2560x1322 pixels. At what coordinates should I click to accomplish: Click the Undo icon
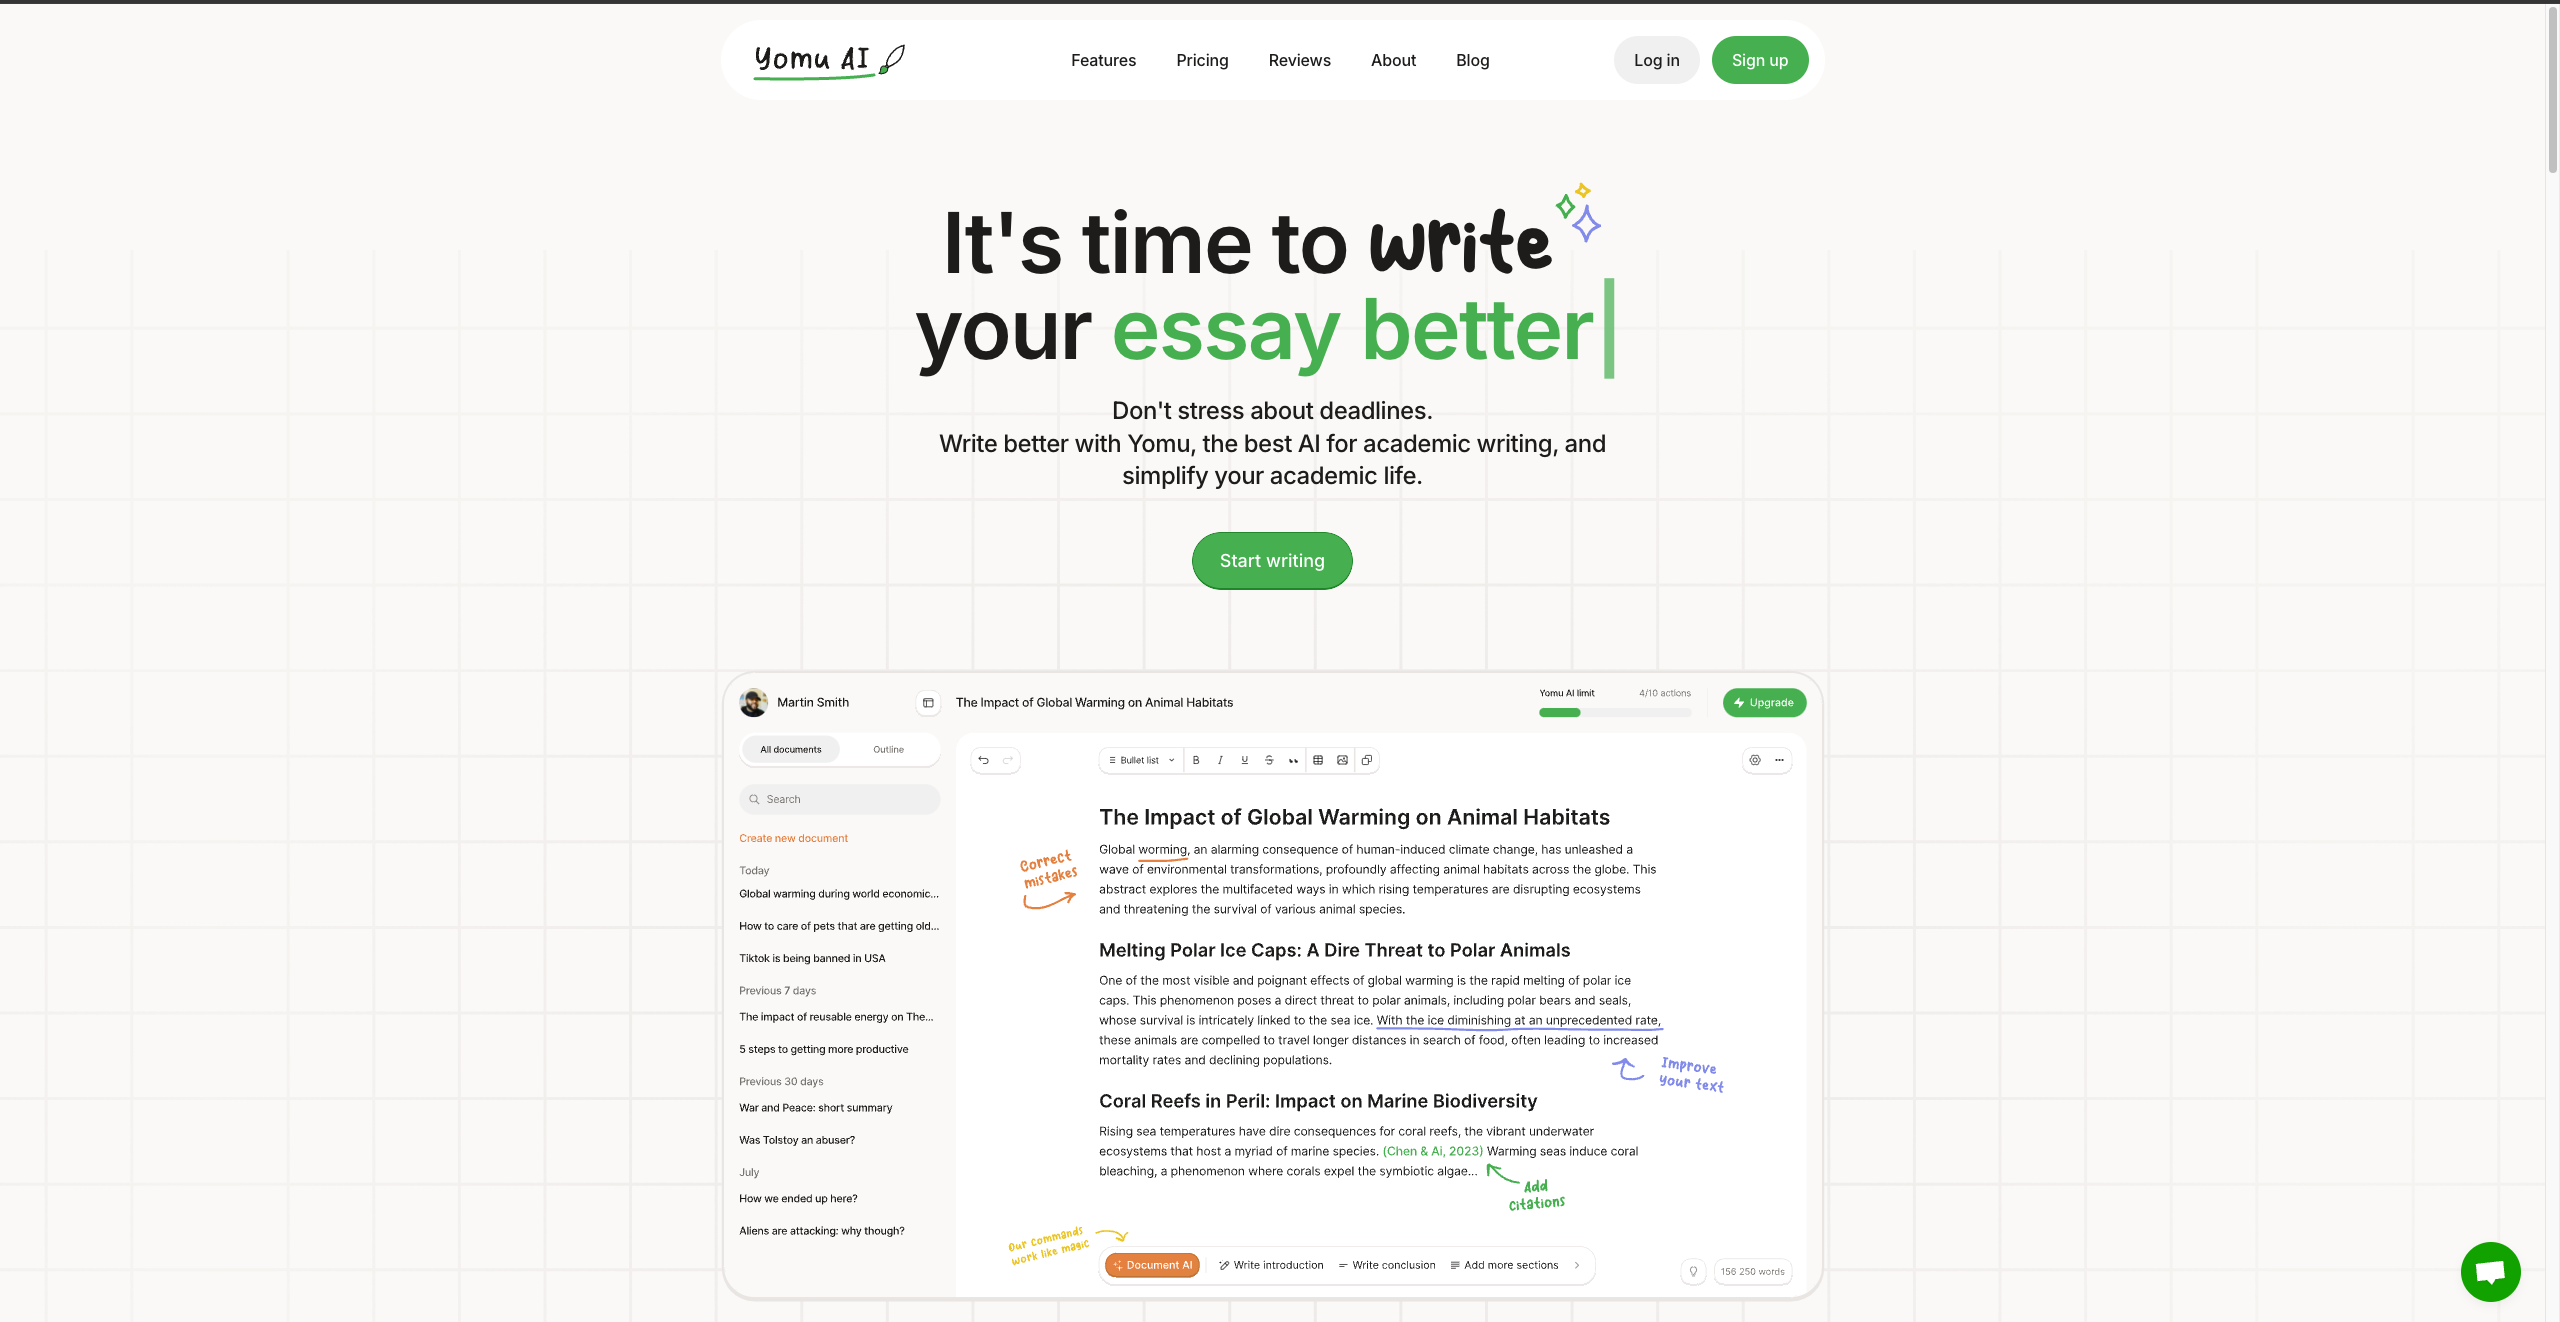(x=986, y=760)
